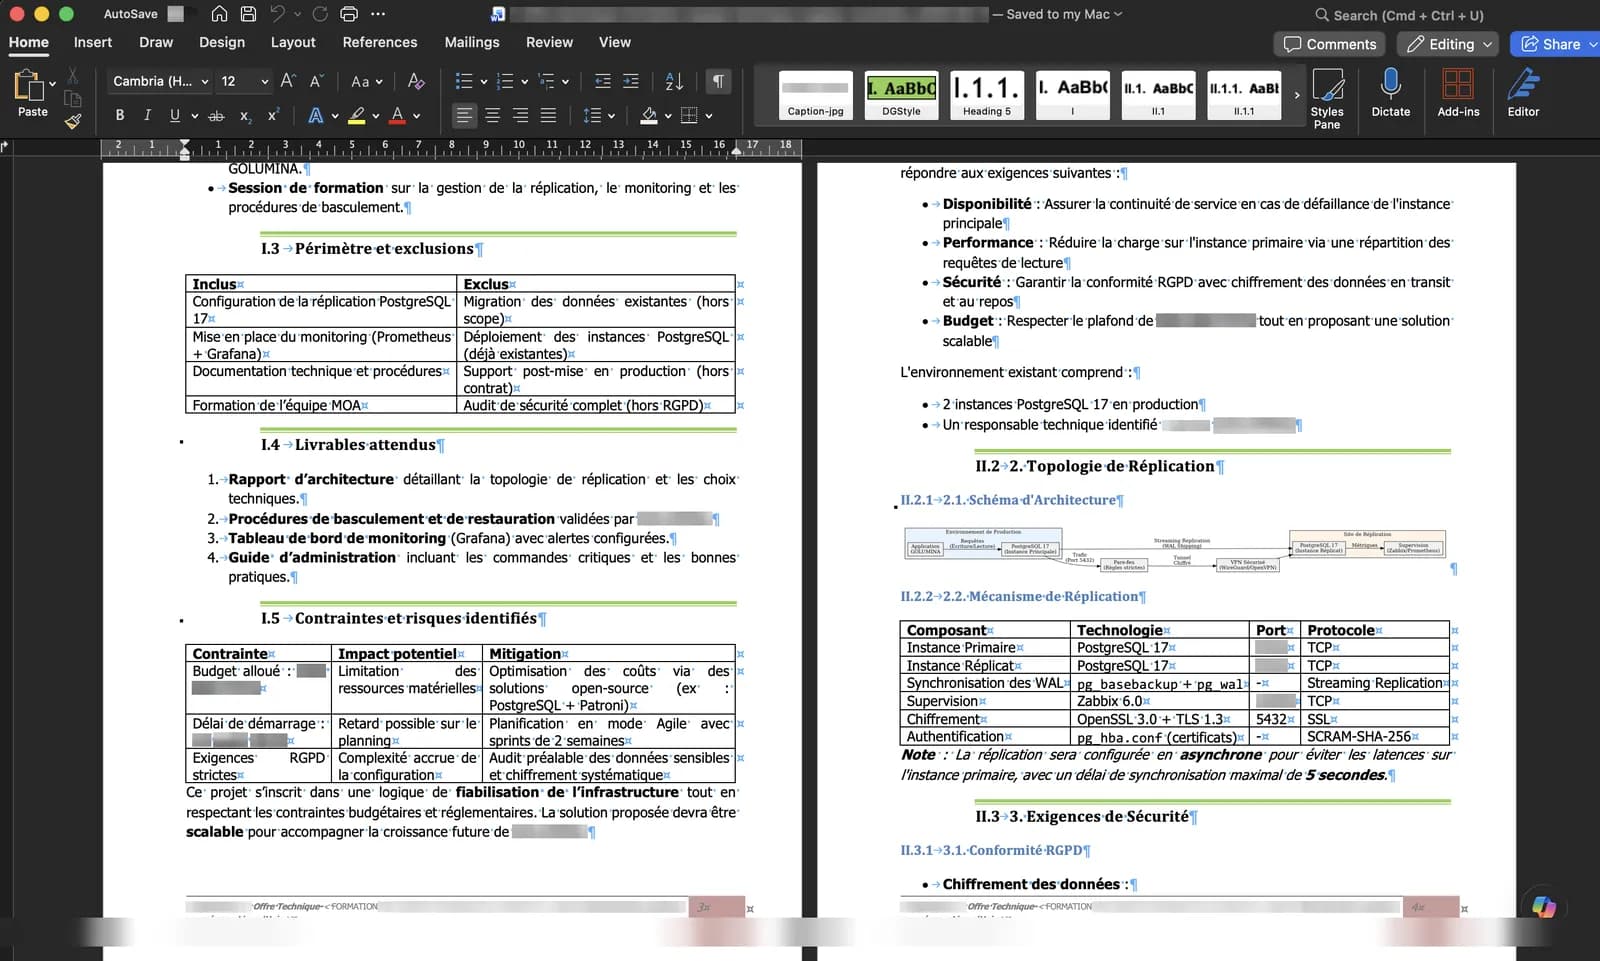The width and height of the screenshot is (1600, 961).
Task: Switch to the Mailings tab
Action: 472,42
